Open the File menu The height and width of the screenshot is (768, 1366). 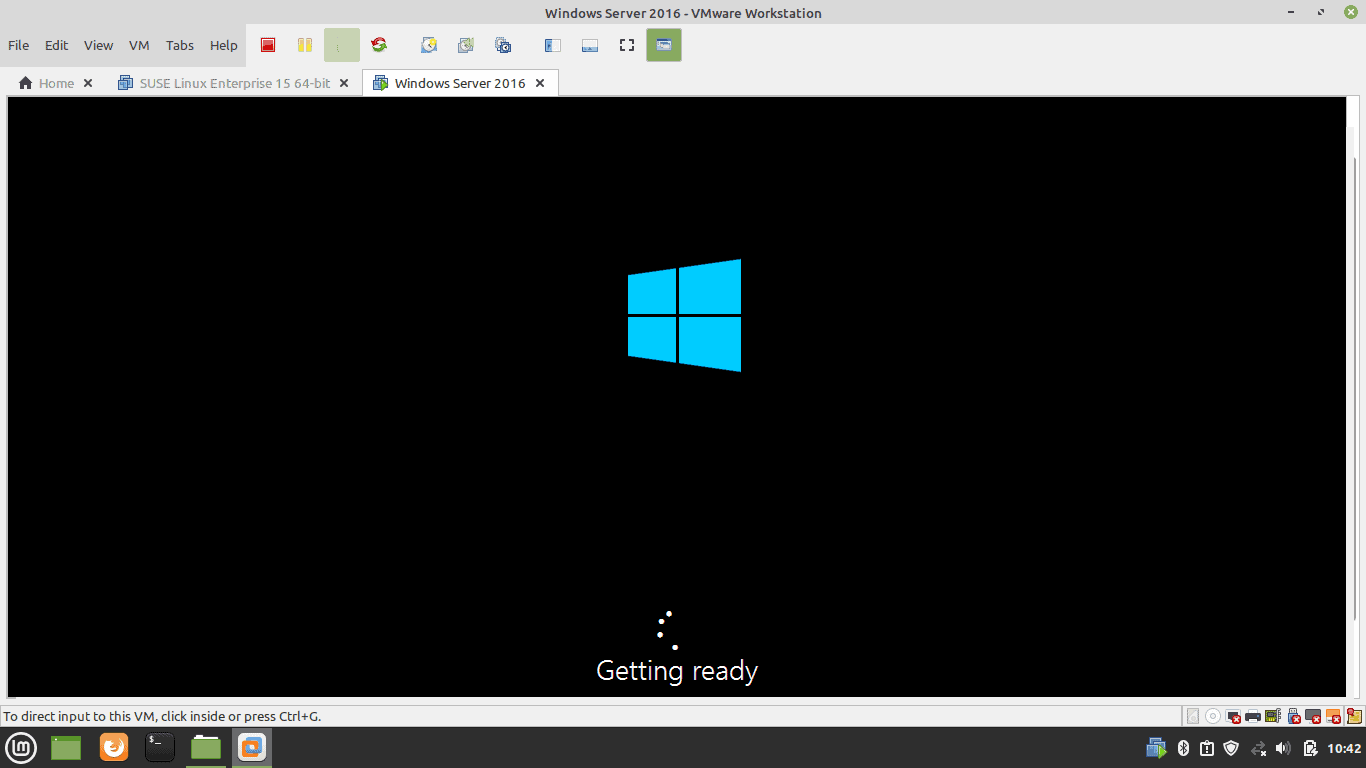click(x=19, y=45)
